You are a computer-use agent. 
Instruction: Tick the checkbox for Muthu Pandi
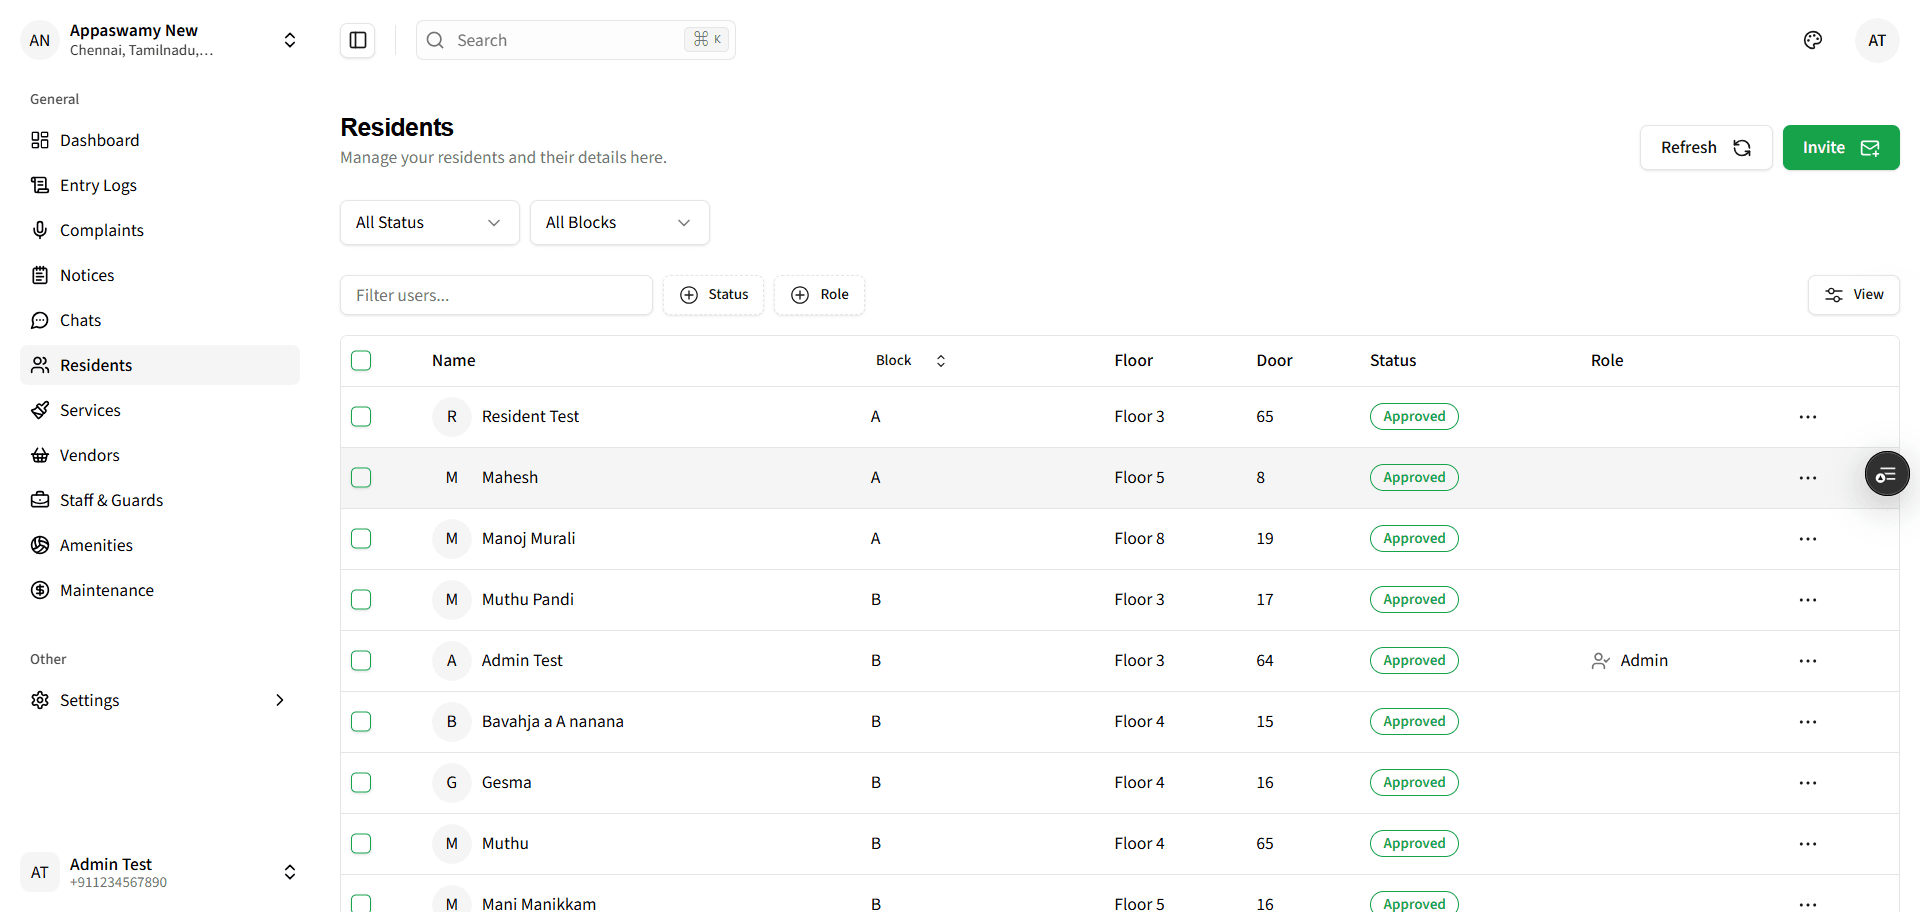[361, 600]
